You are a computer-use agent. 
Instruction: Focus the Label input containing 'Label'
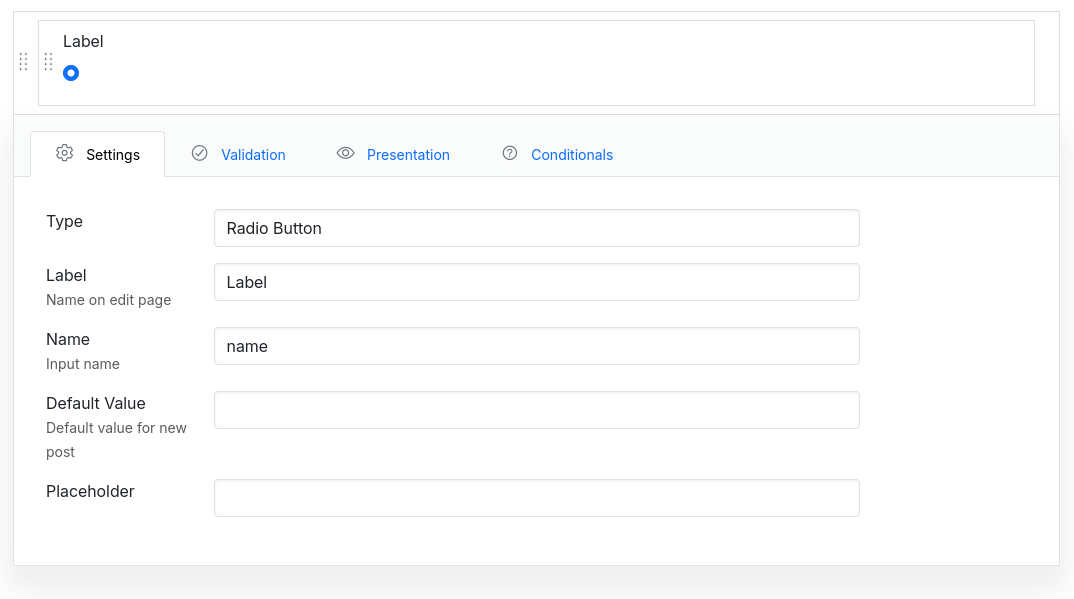(536, 282)
